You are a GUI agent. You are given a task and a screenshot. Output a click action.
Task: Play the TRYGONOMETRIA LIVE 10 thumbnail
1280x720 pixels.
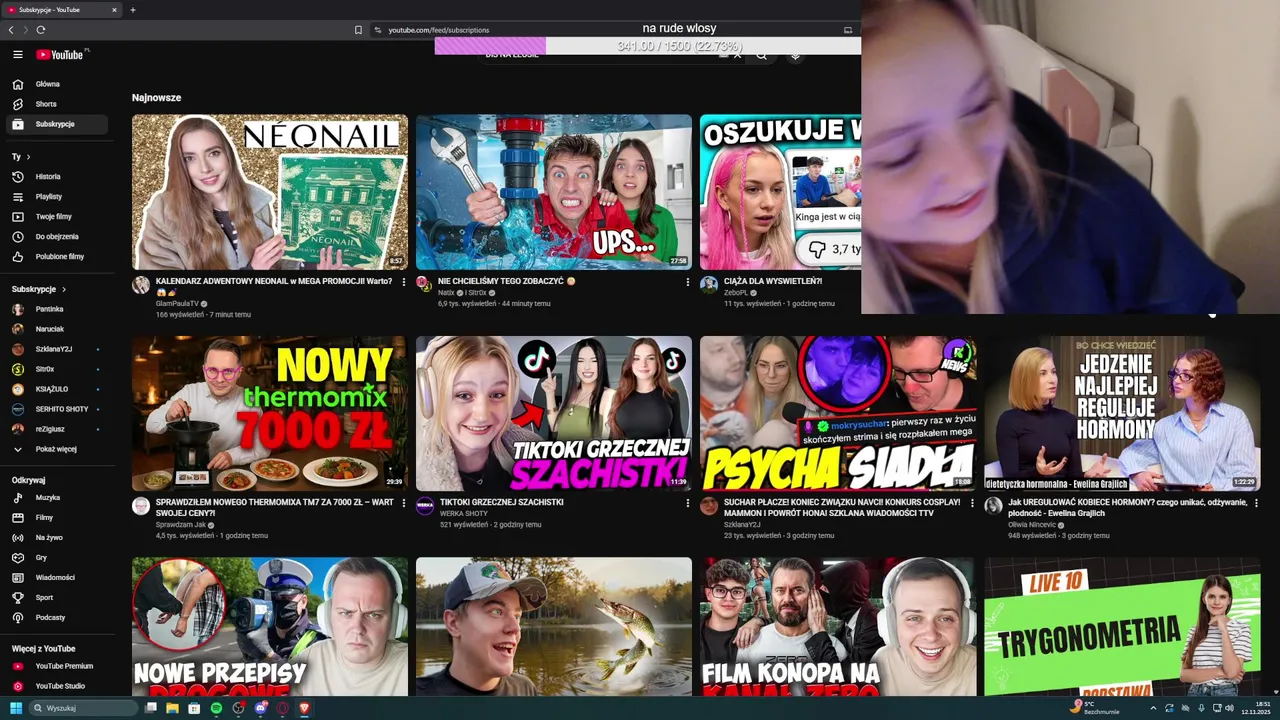point(1122,627)
